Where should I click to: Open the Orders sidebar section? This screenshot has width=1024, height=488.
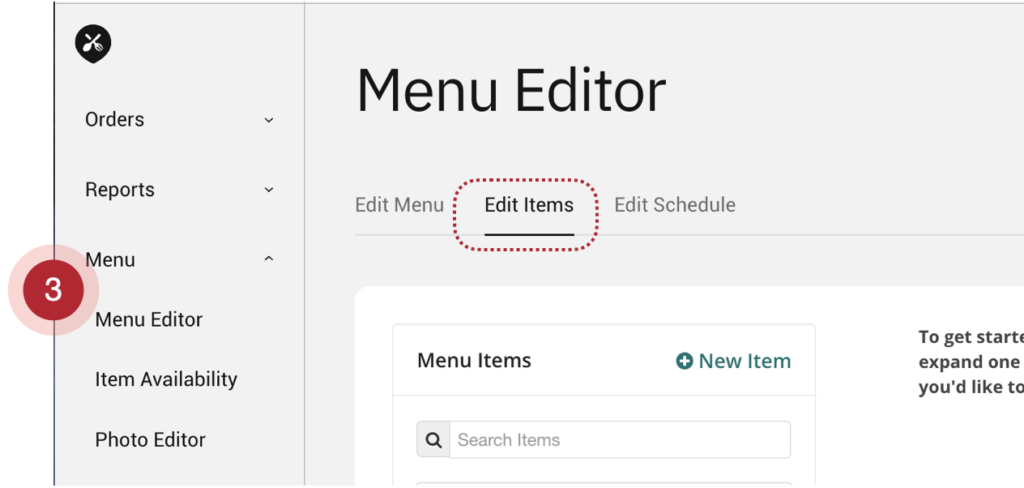tap(114, 120)
